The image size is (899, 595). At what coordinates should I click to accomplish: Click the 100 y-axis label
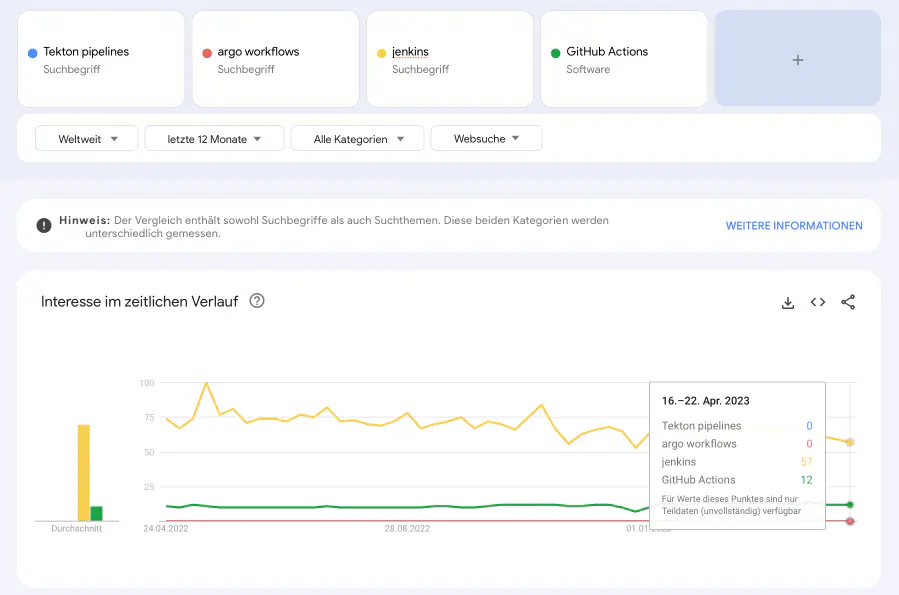pos(147,383)
